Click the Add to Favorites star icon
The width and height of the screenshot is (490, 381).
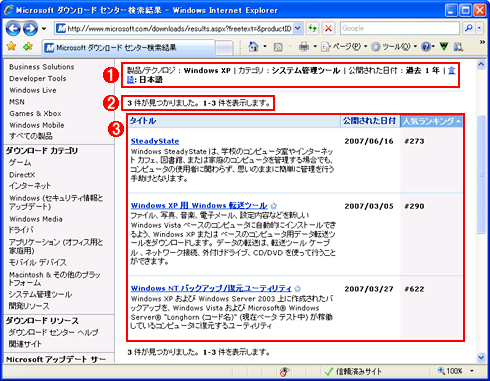(28, 46)
